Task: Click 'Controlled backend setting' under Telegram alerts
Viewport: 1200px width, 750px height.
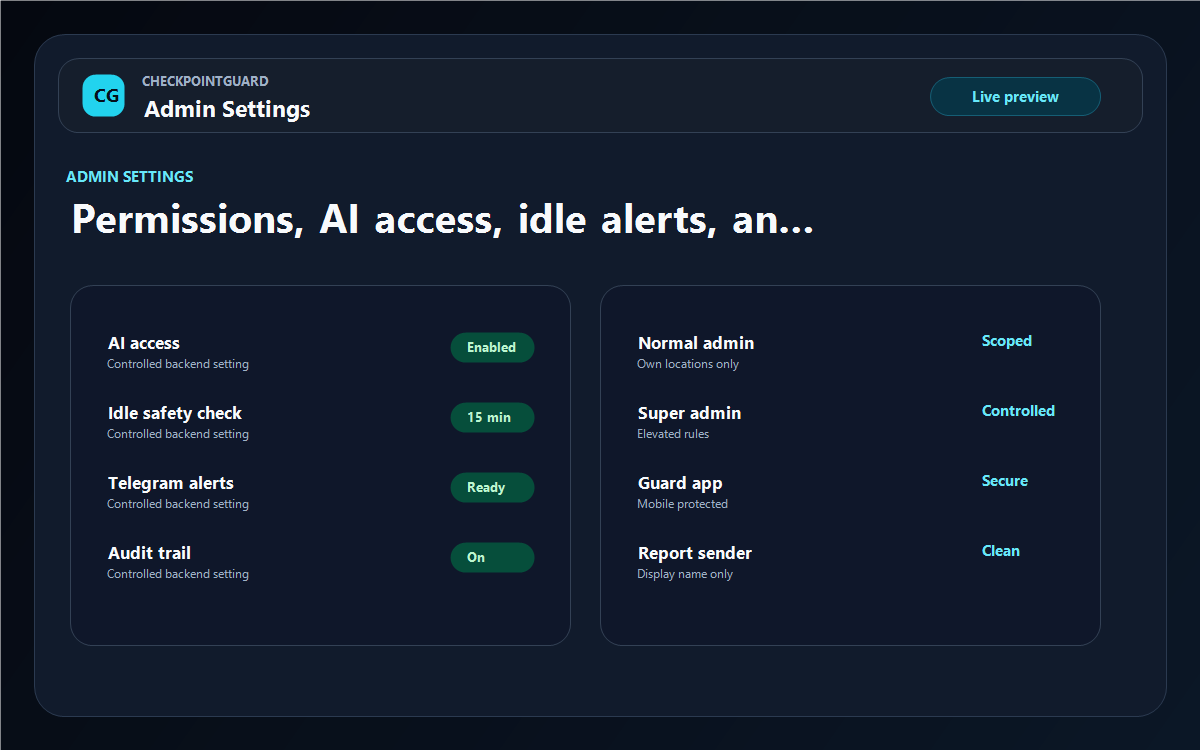Action: tap(178, 504)
